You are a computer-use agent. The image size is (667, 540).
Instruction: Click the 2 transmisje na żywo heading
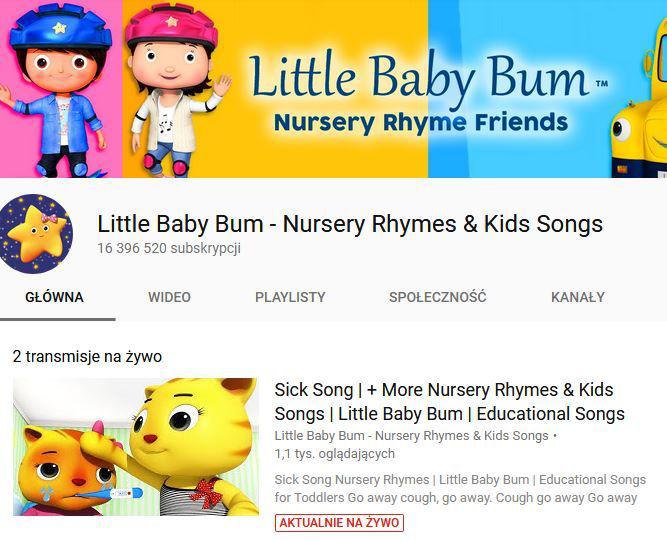coord(87,356)
